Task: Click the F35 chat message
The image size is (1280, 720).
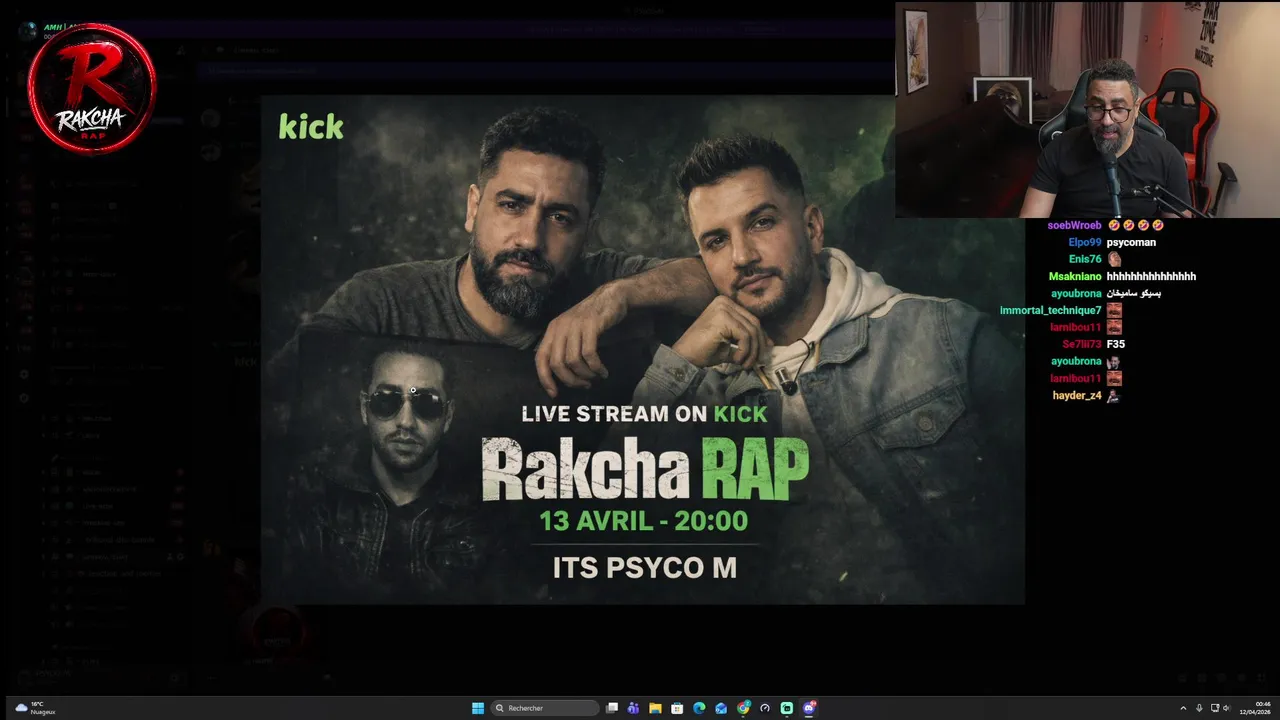Action: [x=1116, y=345]
